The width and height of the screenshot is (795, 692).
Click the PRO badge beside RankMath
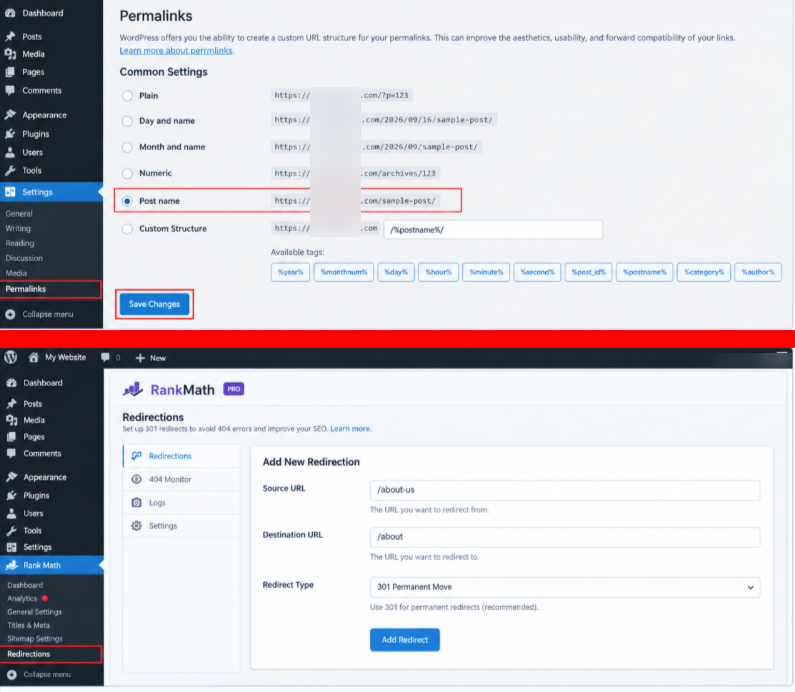point(234,389)
